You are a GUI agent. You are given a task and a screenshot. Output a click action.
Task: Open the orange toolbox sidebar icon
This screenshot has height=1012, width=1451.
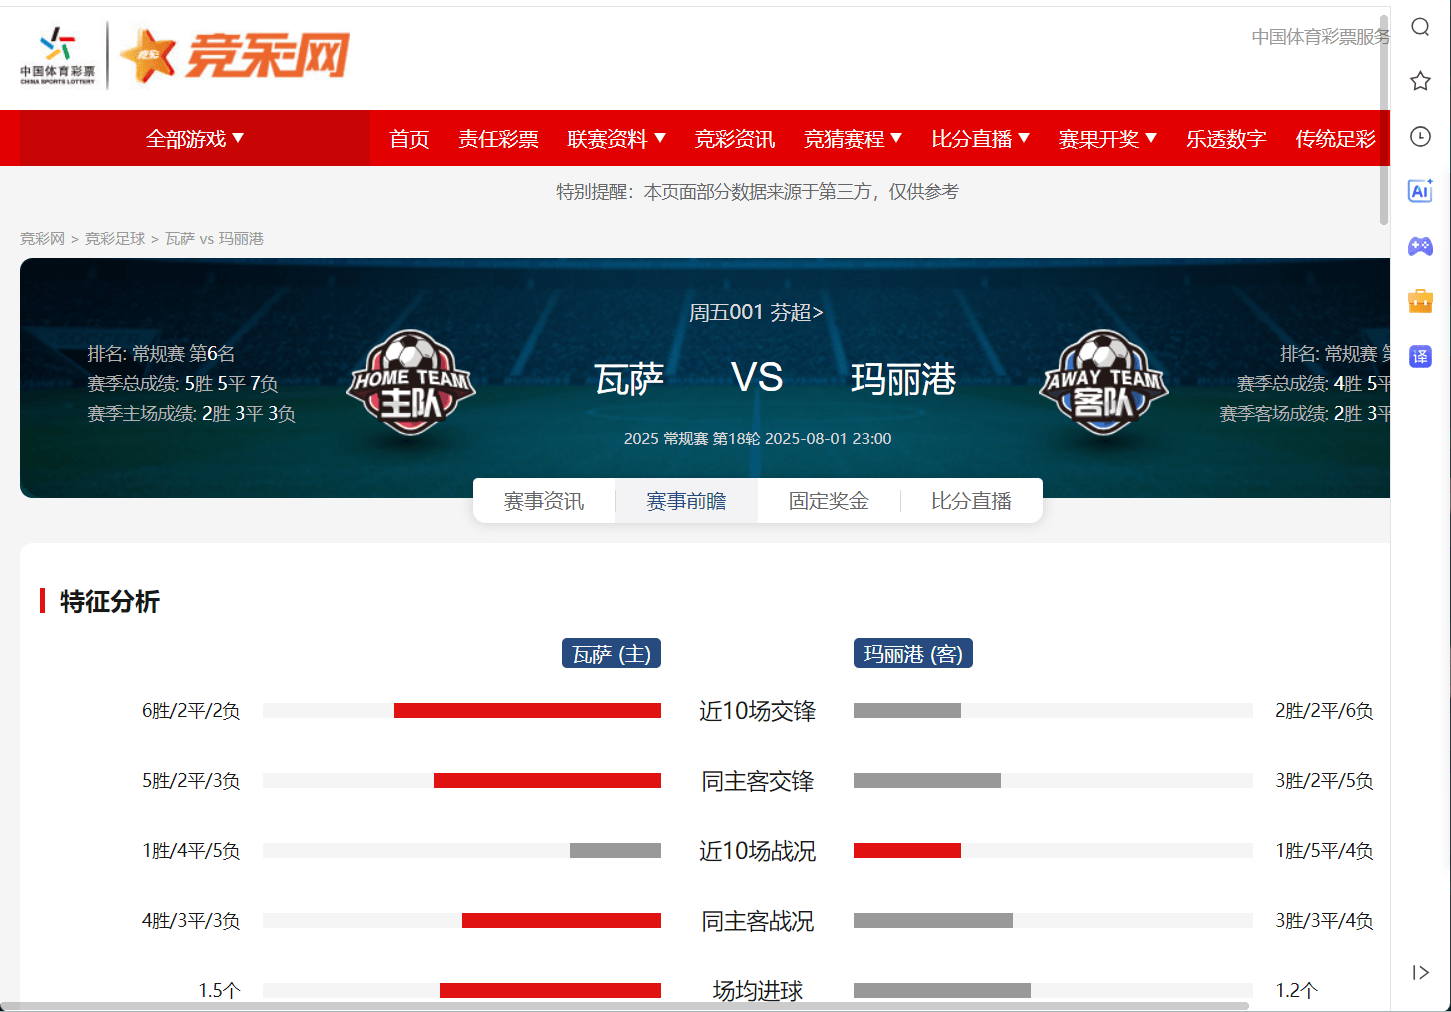tap(1420, 301)
